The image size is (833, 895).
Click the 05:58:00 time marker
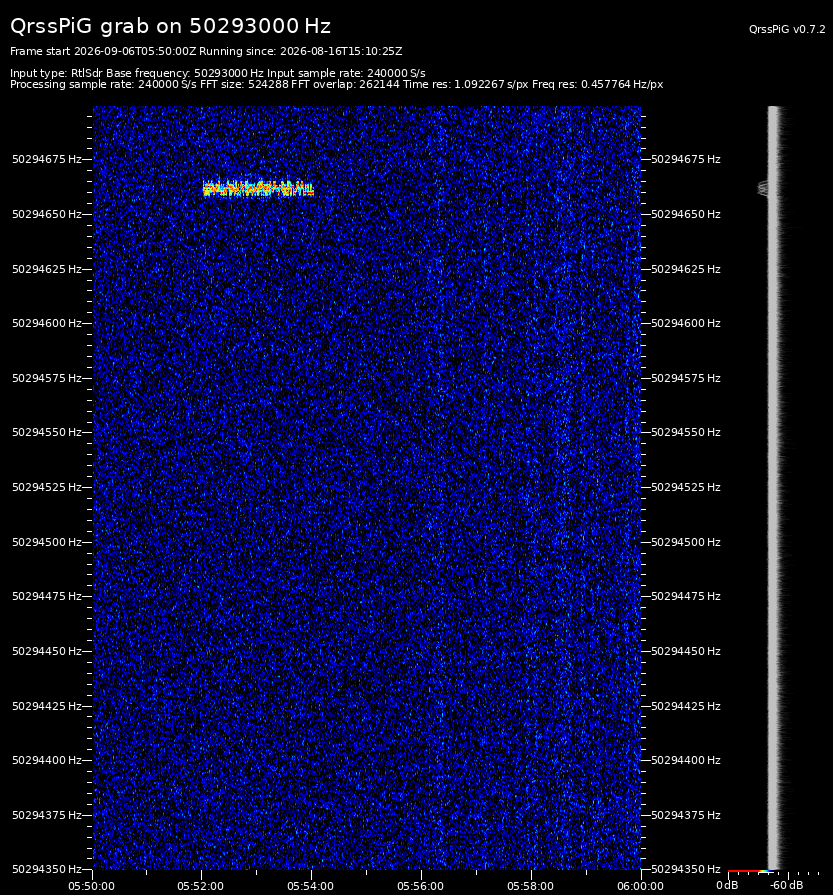click(530, 886)
